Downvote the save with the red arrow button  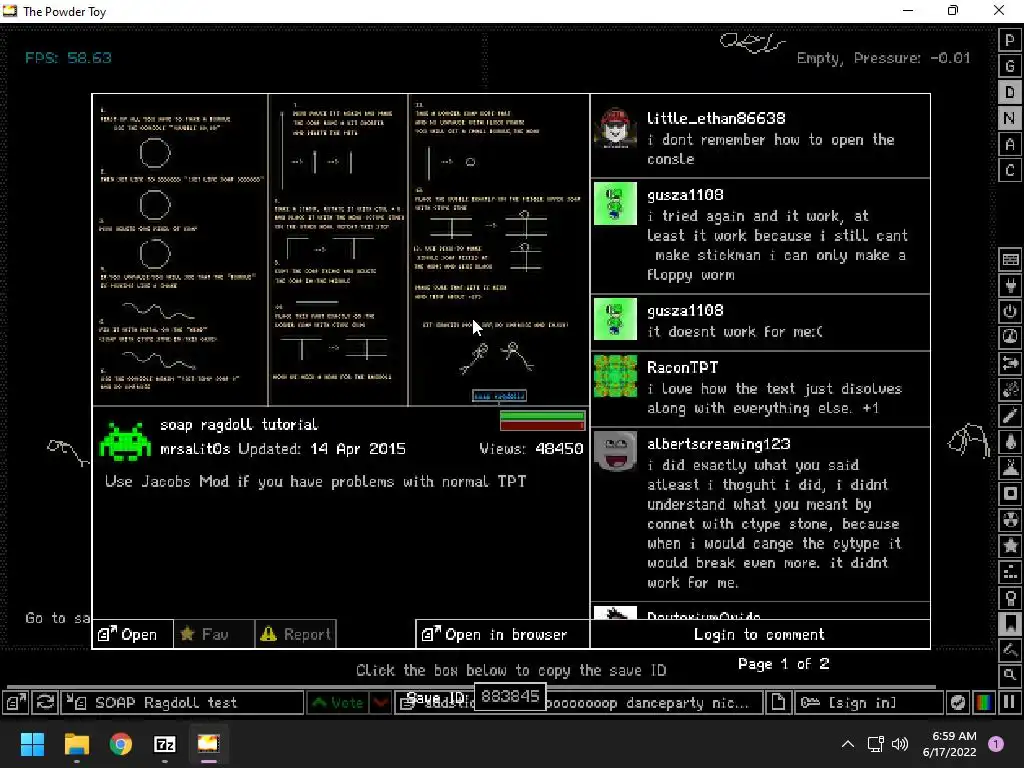coord(380,703)
